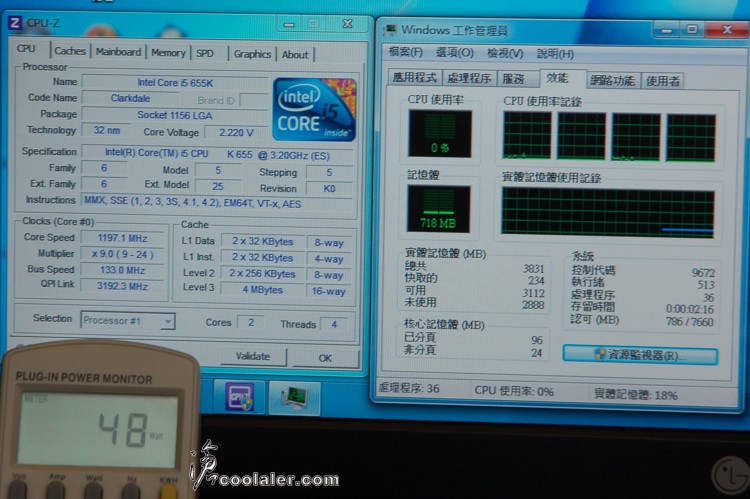Screen dimensions: 750x499
Task: Click the Intel Core i5 logo badge
Action: tap(314, 110)
